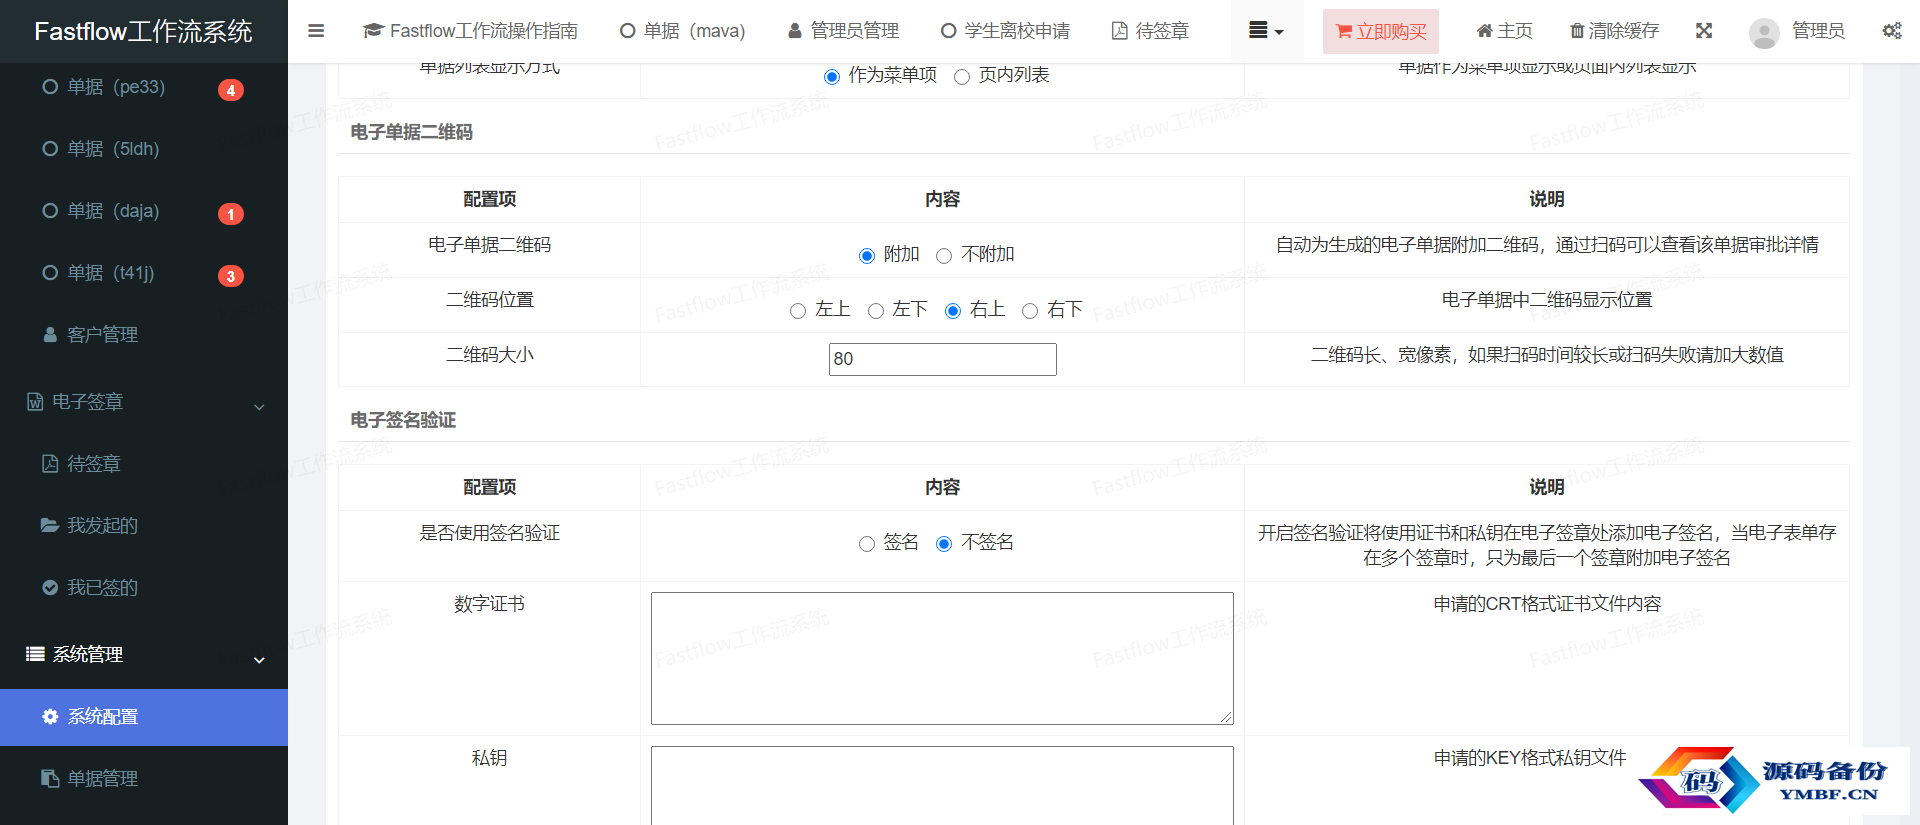1920x825 pixels.
Task: Click the list icon beside 系统管理
Action: pyautogui.click(x=35, y=654)
